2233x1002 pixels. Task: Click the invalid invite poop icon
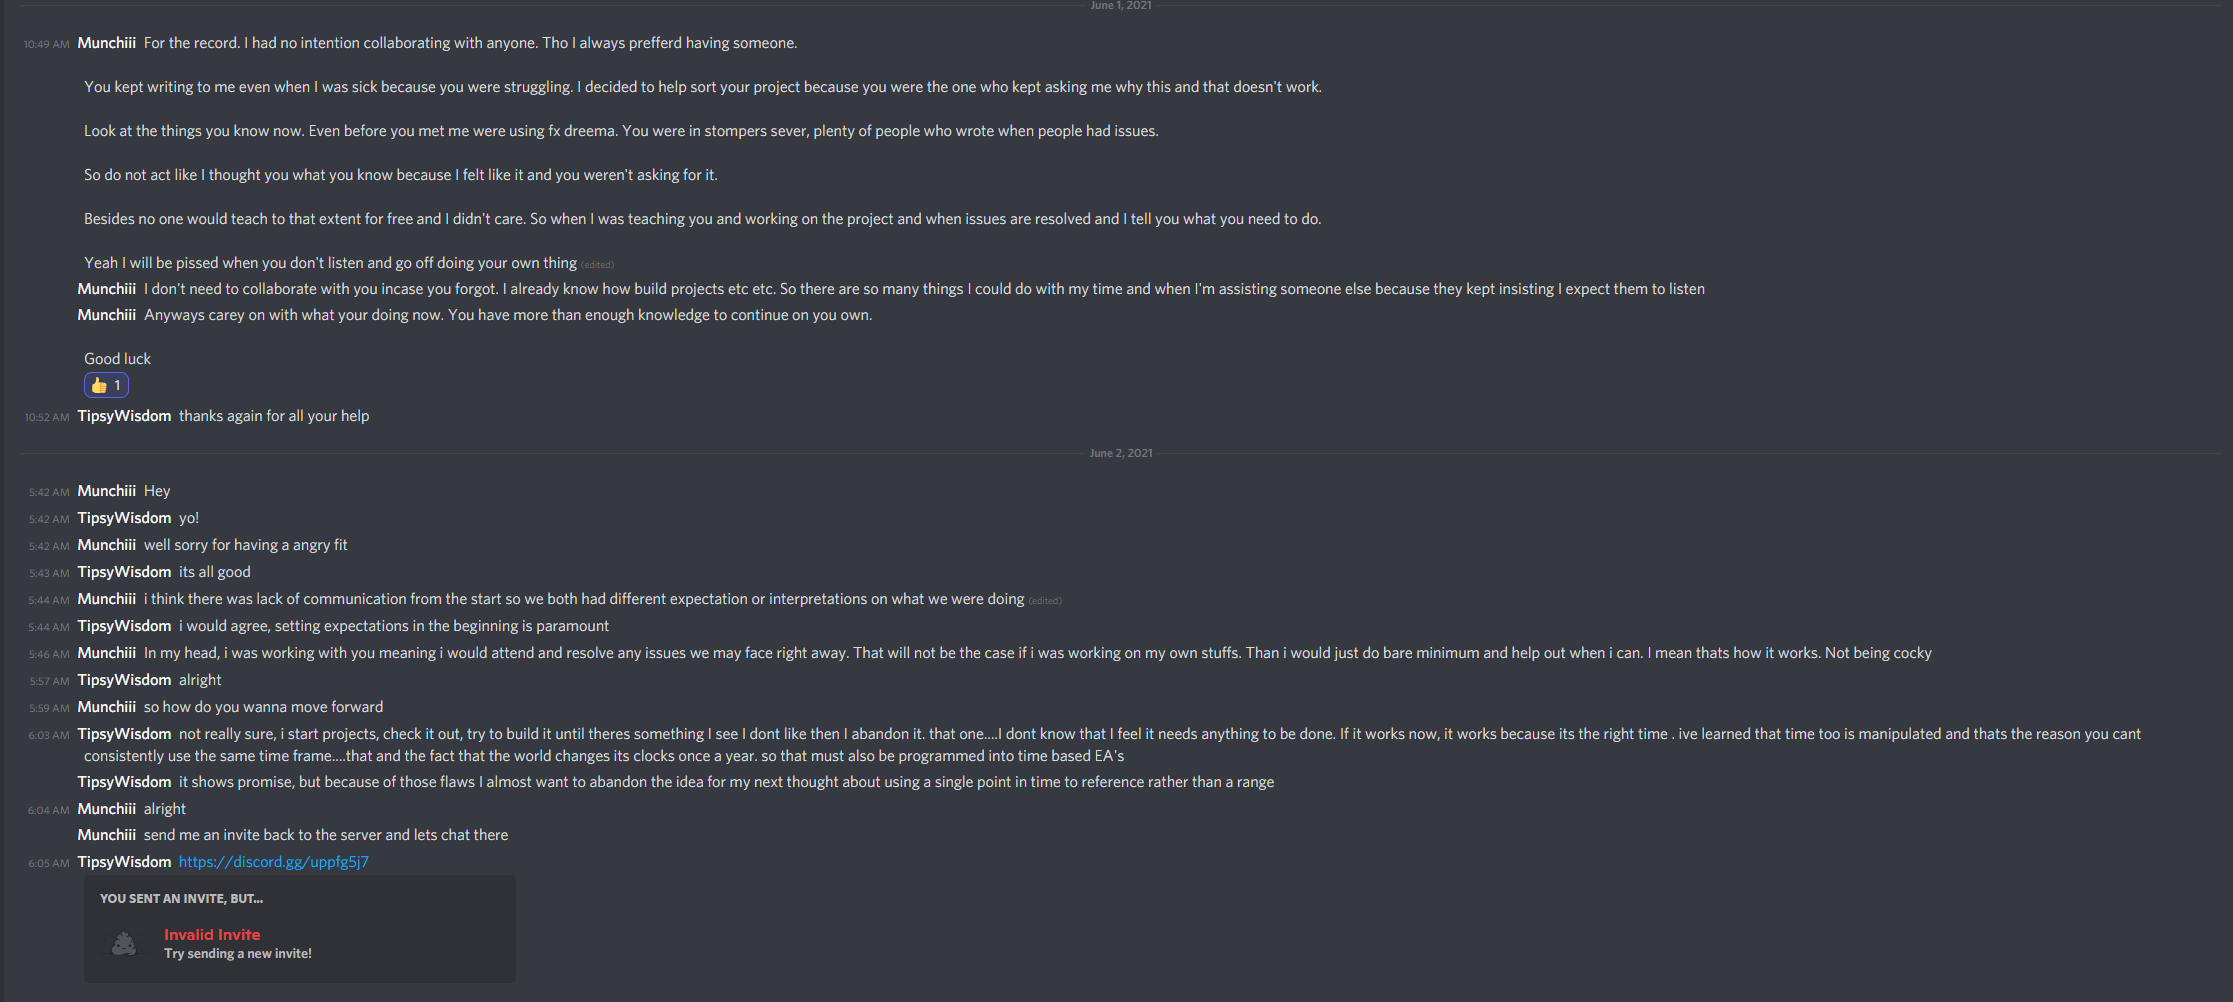(x=124, y=943)
